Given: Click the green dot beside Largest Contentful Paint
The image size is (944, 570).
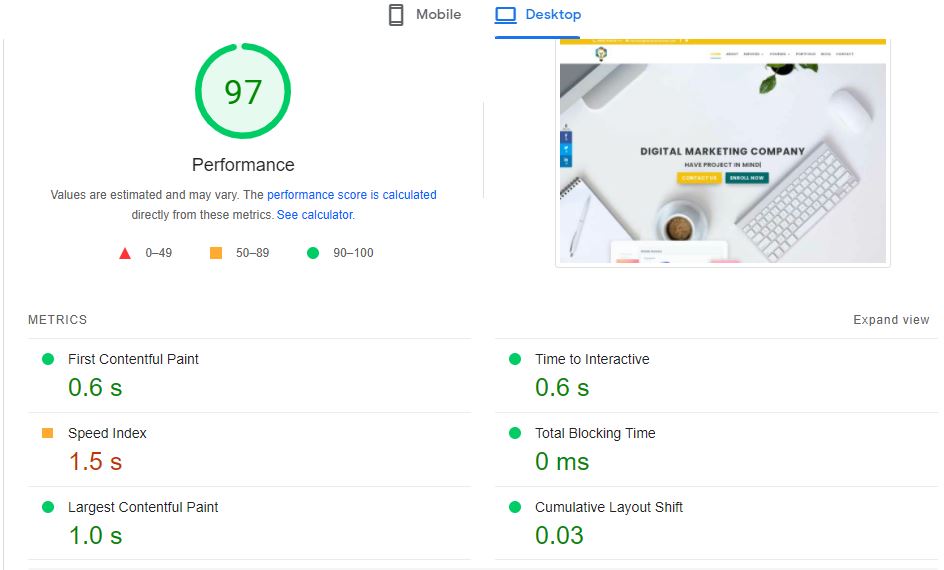Looking at the screenshot, I should (48, 507).
